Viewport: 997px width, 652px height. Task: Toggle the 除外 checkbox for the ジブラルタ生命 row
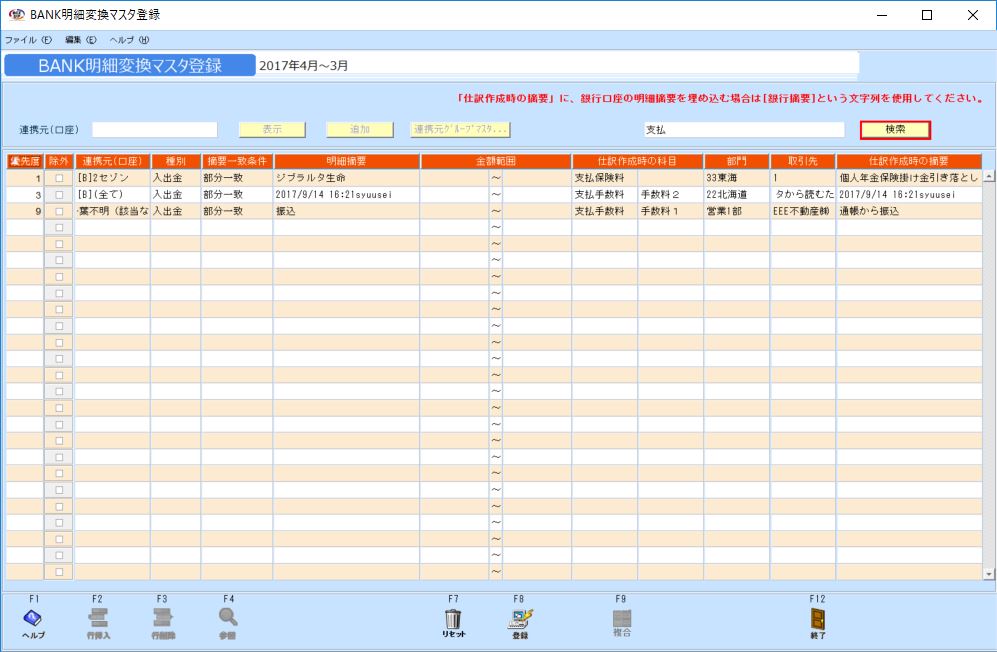coord(59,178)
